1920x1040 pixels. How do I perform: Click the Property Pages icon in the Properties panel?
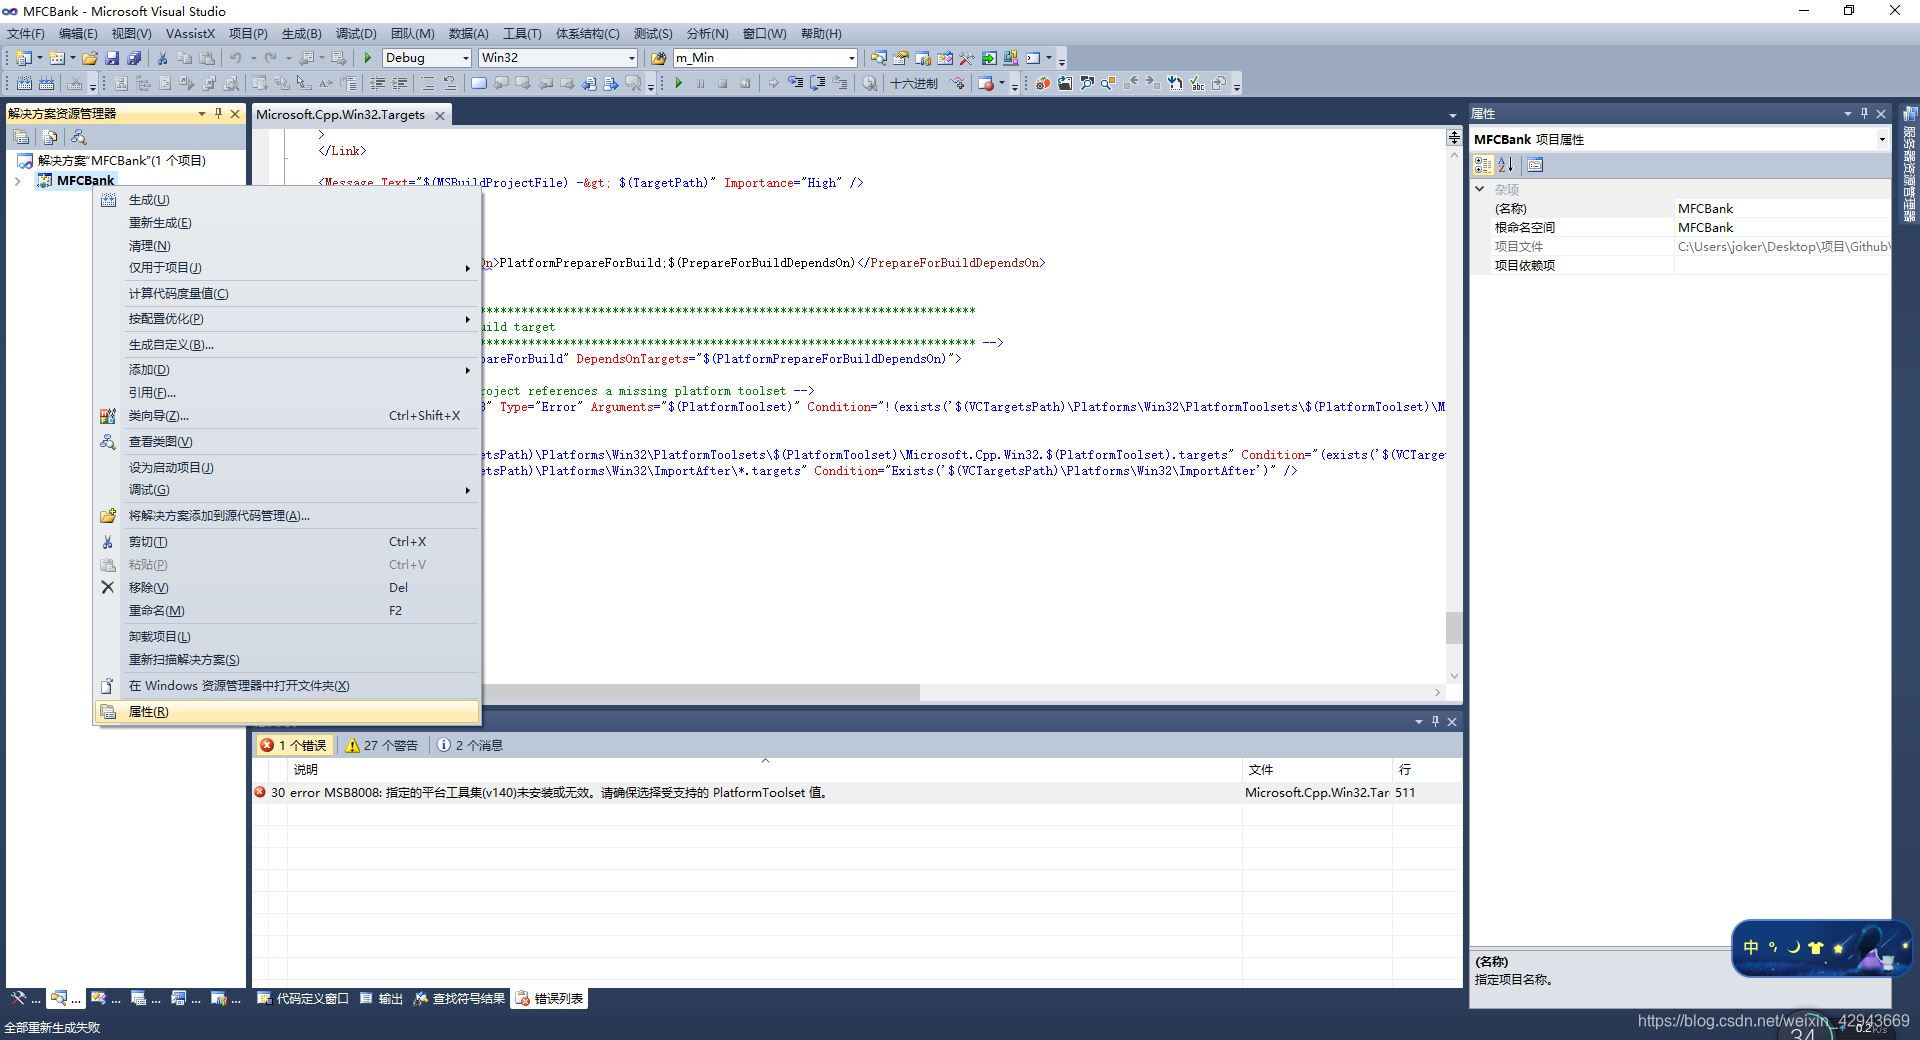pos(1535,165)
